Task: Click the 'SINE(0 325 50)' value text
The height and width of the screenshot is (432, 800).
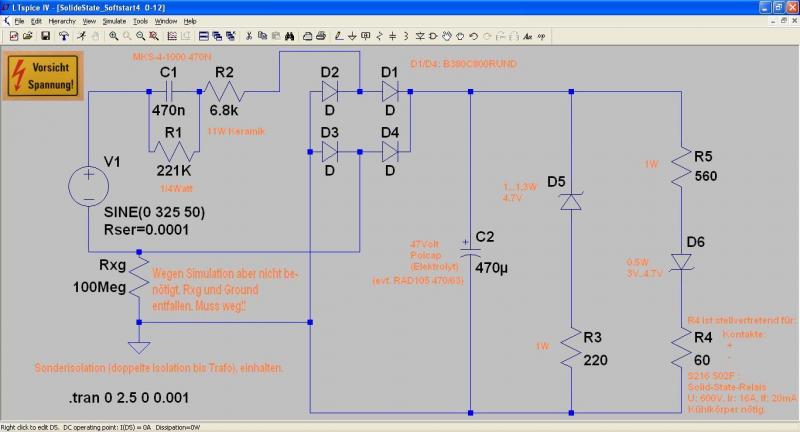Action: click(x=155, y=212)
